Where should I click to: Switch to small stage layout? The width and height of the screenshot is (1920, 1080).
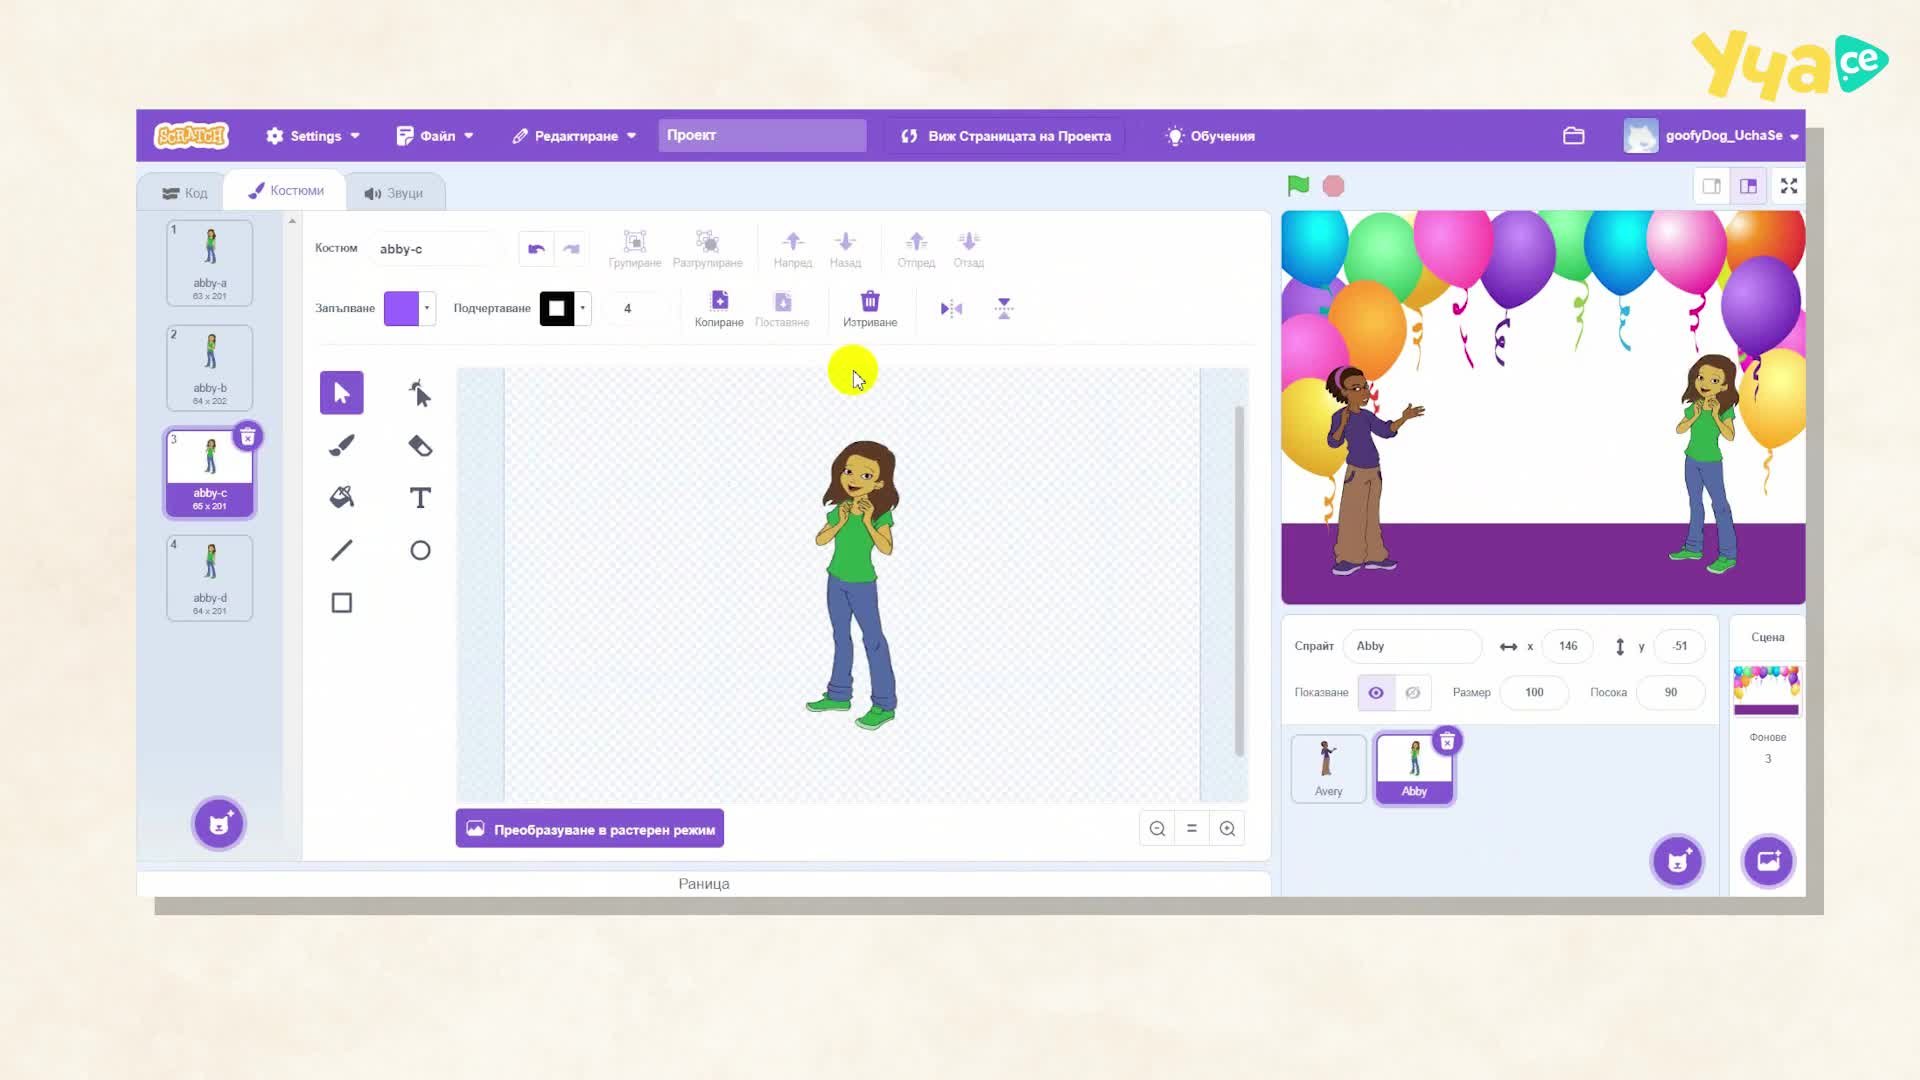[1712, 186]
